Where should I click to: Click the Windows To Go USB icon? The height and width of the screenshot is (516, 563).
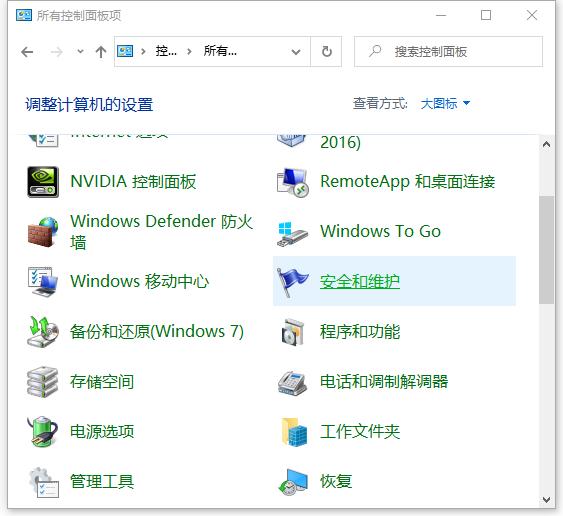pos(292,233)
